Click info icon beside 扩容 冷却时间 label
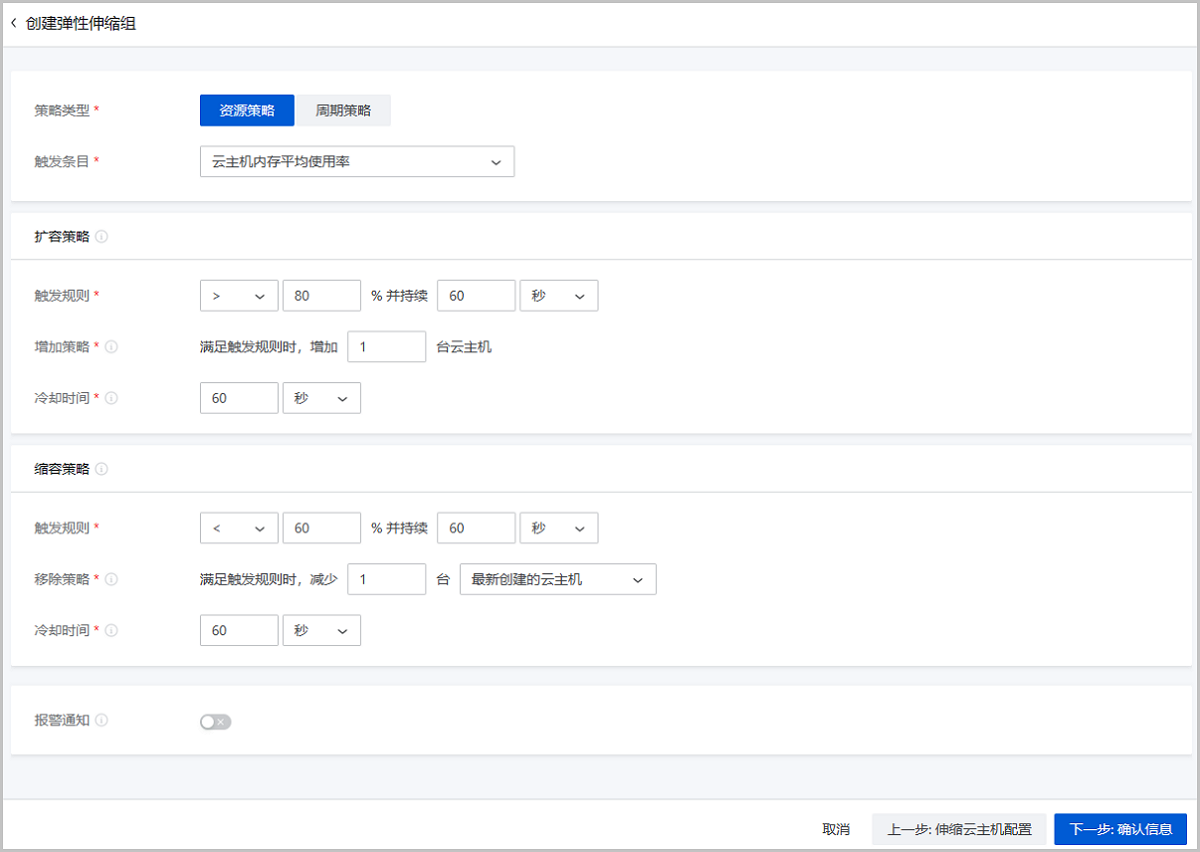The width and height of the screenshot is (1200, 852). pyautogui.click(x=111, y=398)
